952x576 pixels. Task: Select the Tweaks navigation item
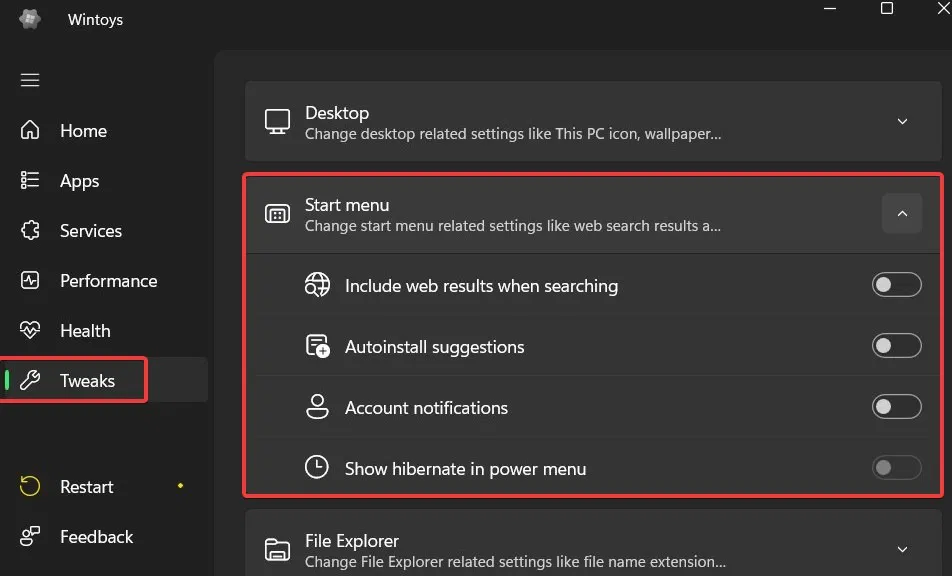(x=87, y=381)
